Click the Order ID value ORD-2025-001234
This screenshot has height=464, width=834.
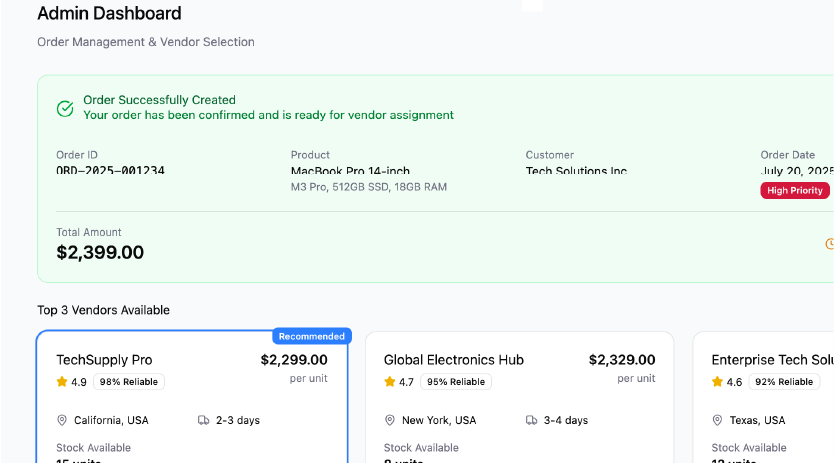[x=111, y=170]
